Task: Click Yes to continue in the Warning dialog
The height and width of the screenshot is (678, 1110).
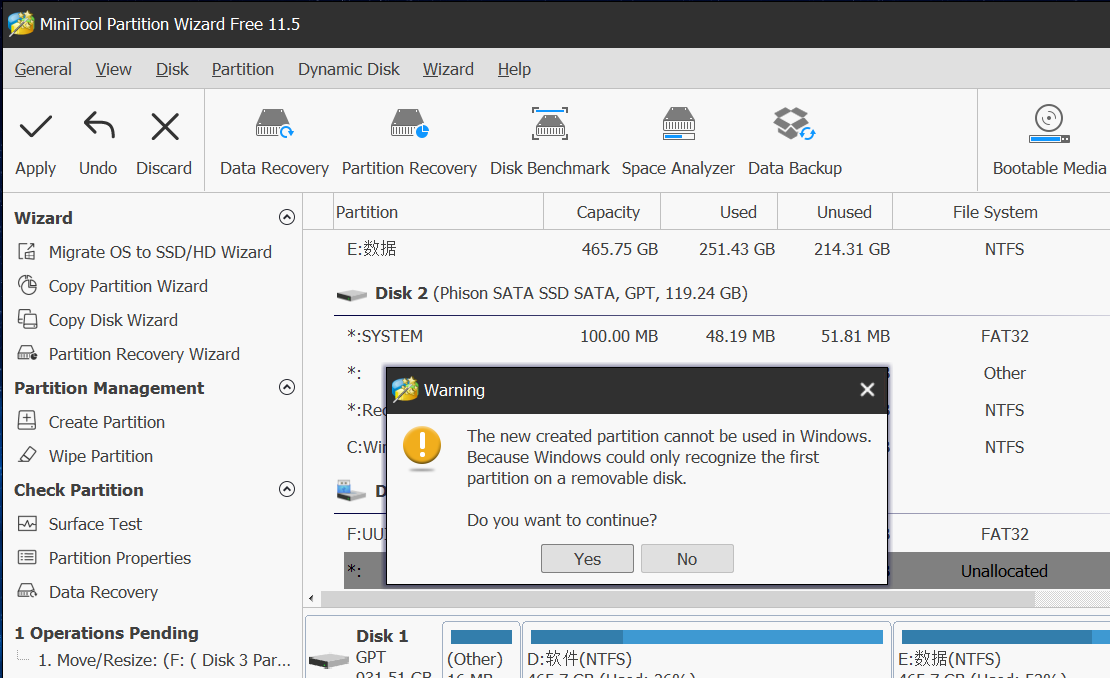Action: click(x=587, y=559)
